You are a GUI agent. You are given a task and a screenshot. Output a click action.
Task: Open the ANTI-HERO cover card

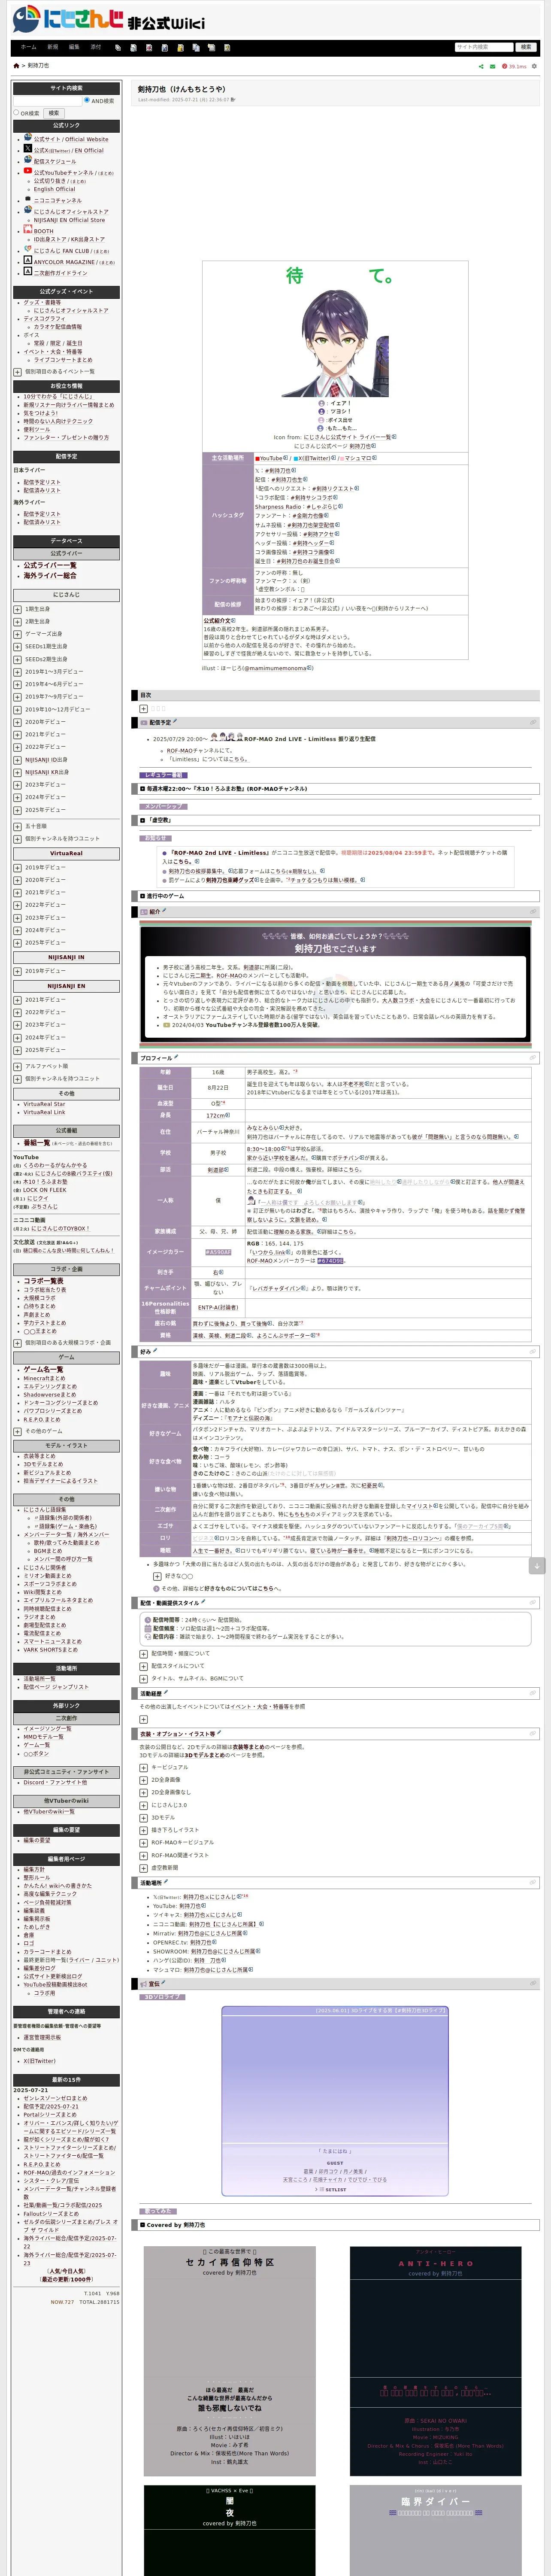point(436,2361)
